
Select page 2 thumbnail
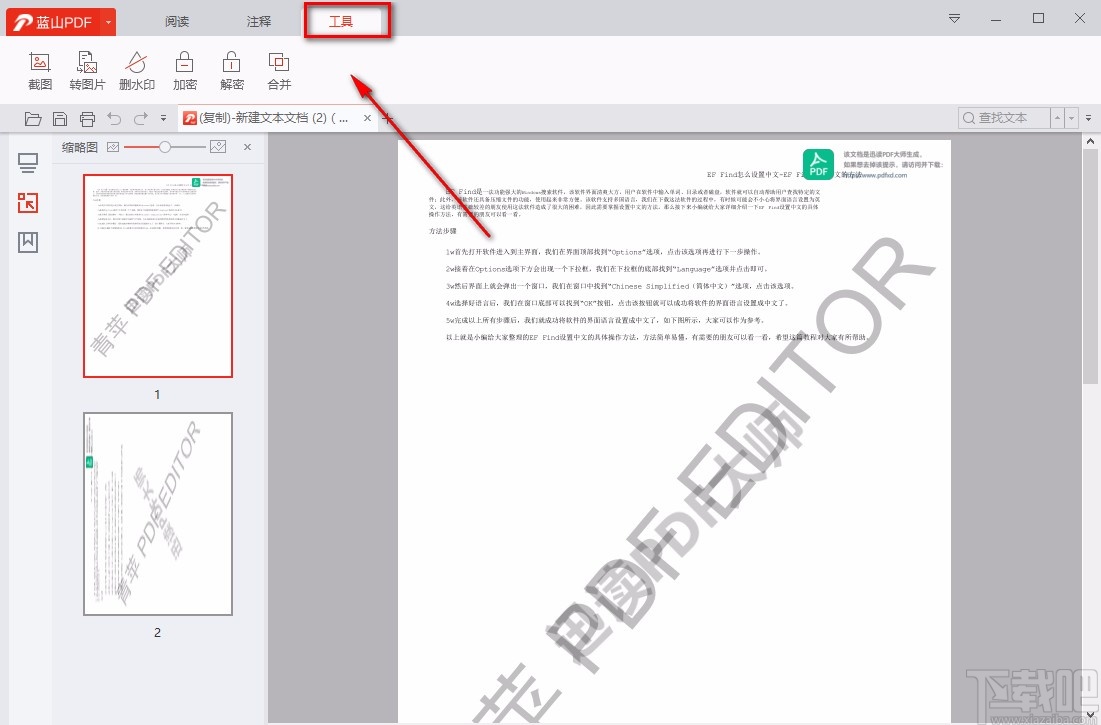pos(157,512)
